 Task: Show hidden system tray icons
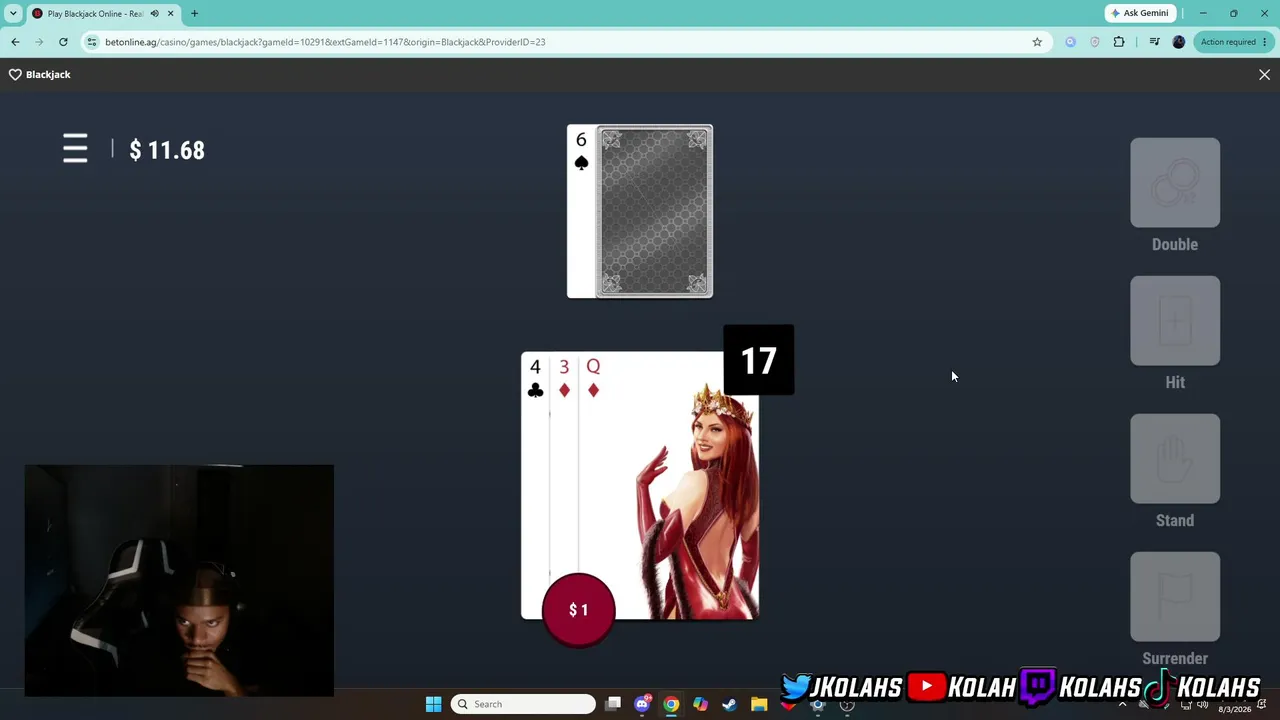[1122, 704]
